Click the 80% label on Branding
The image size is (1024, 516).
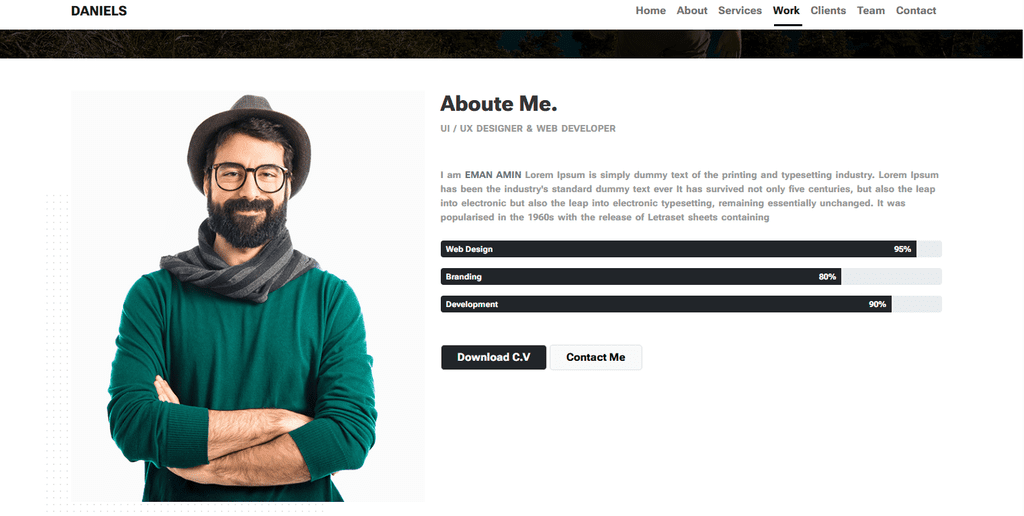click(x=827, y=277)
